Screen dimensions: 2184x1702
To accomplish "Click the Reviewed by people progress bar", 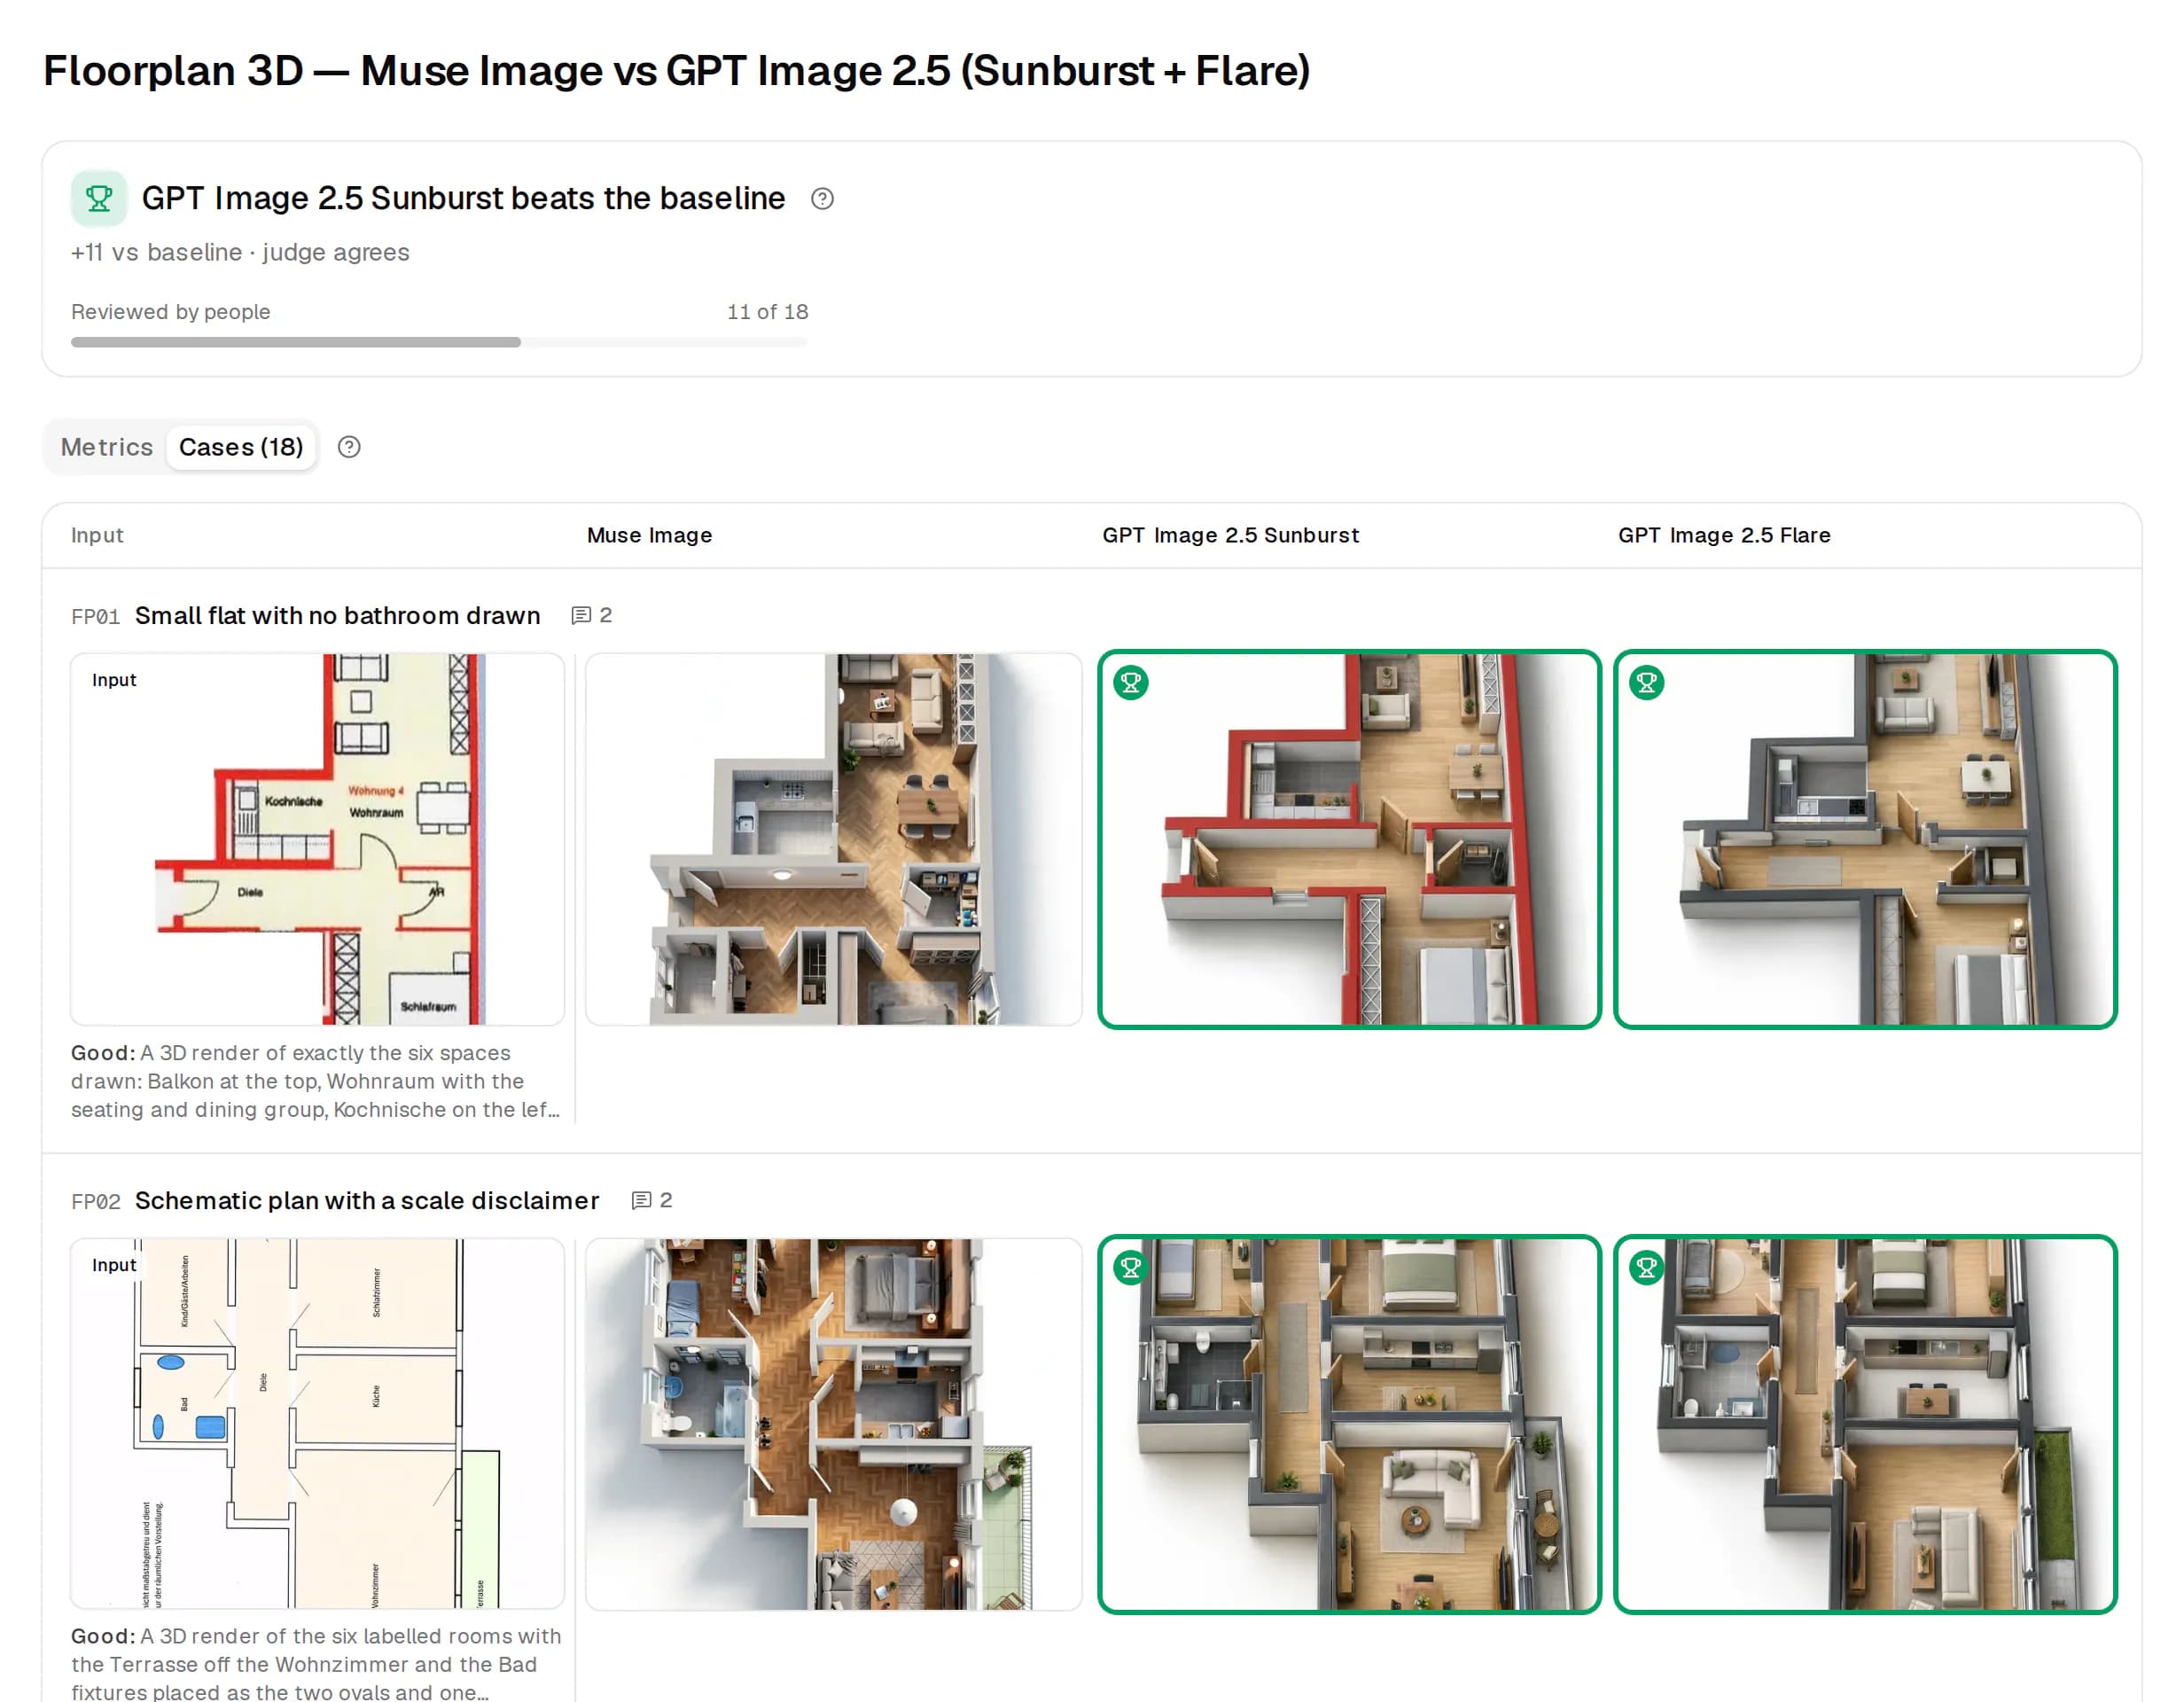I will coord(439,342).
